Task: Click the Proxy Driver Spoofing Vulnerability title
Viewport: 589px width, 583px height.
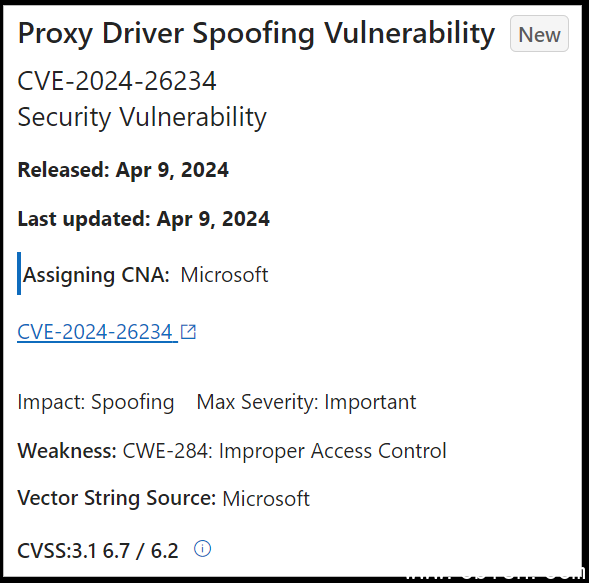Action: [x=256, y=34]
